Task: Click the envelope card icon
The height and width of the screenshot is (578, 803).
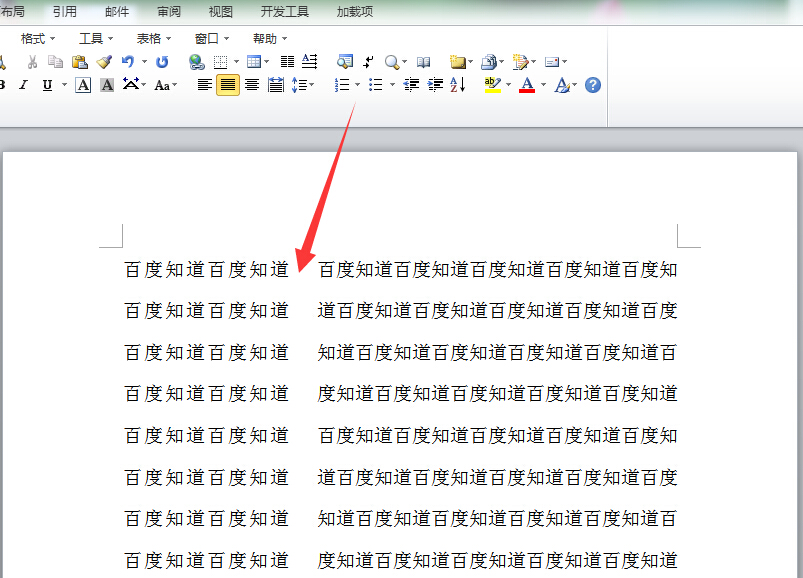Action: click(553, 62)
